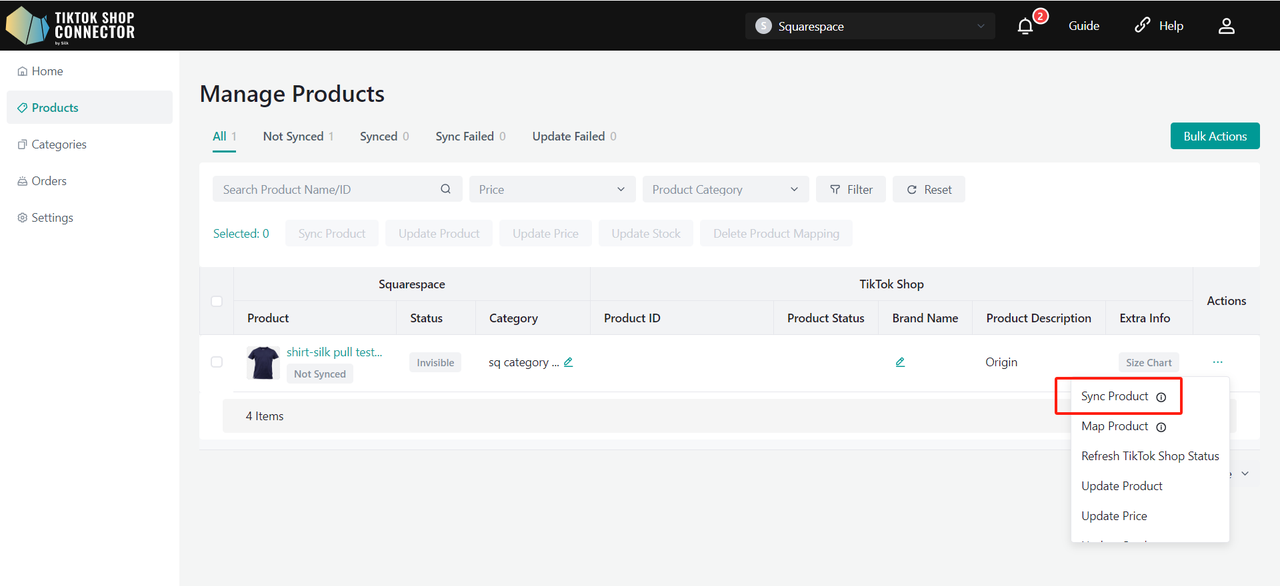Click the navy shirt product thumbnail

pos(263,362)
